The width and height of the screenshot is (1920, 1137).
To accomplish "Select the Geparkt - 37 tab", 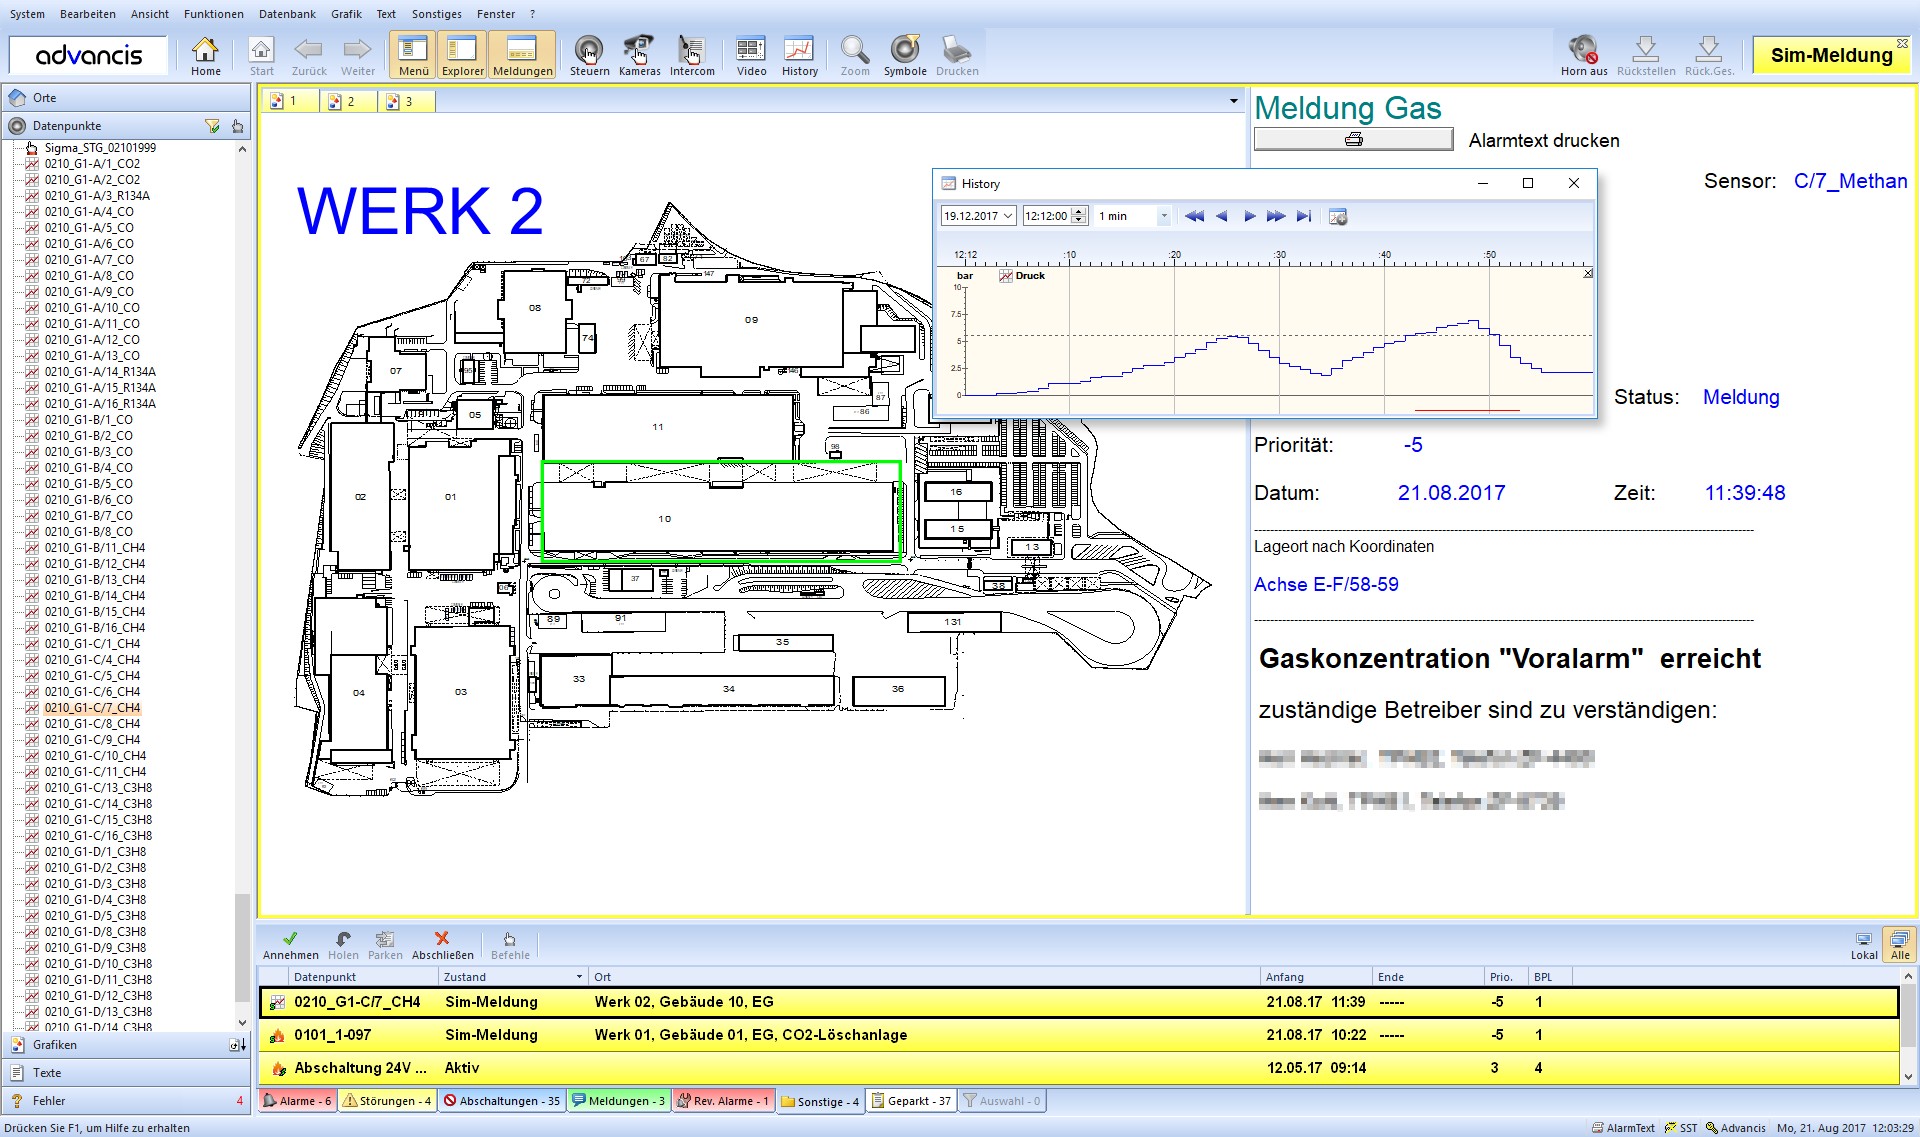I will click(x=910, y=1101).
